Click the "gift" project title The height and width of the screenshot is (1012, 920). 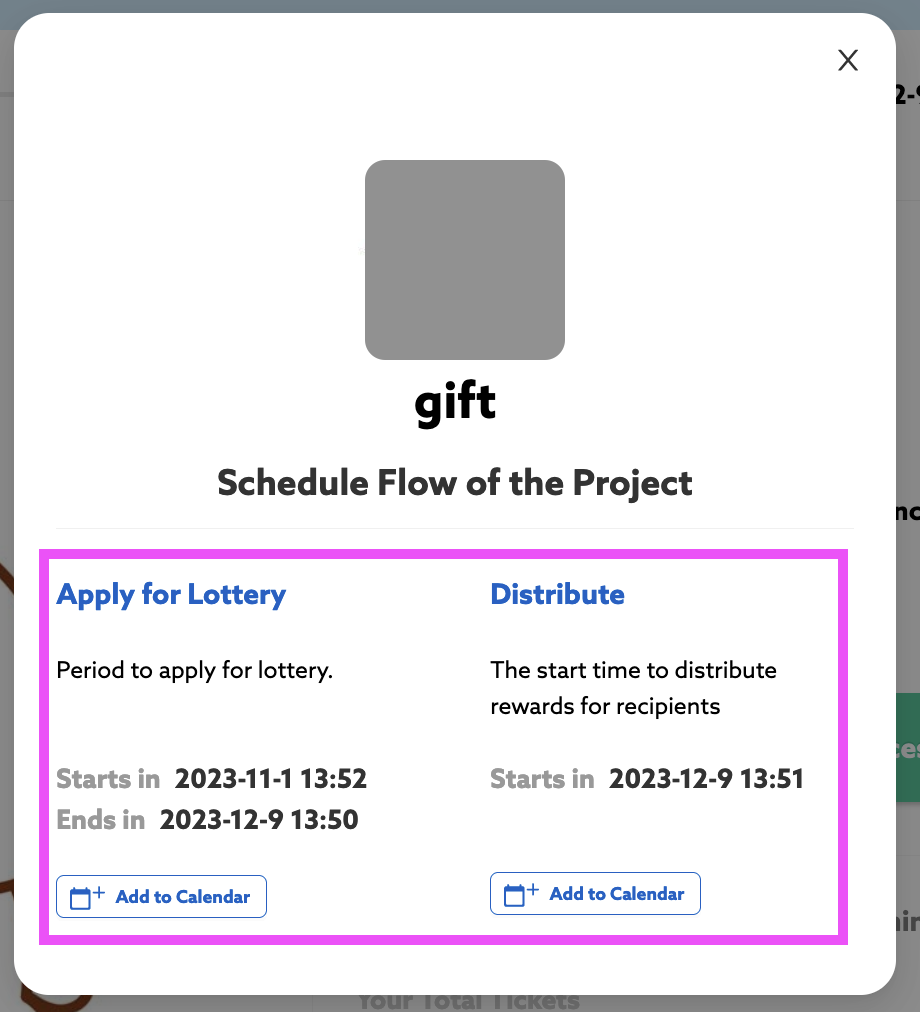[455, 402]
